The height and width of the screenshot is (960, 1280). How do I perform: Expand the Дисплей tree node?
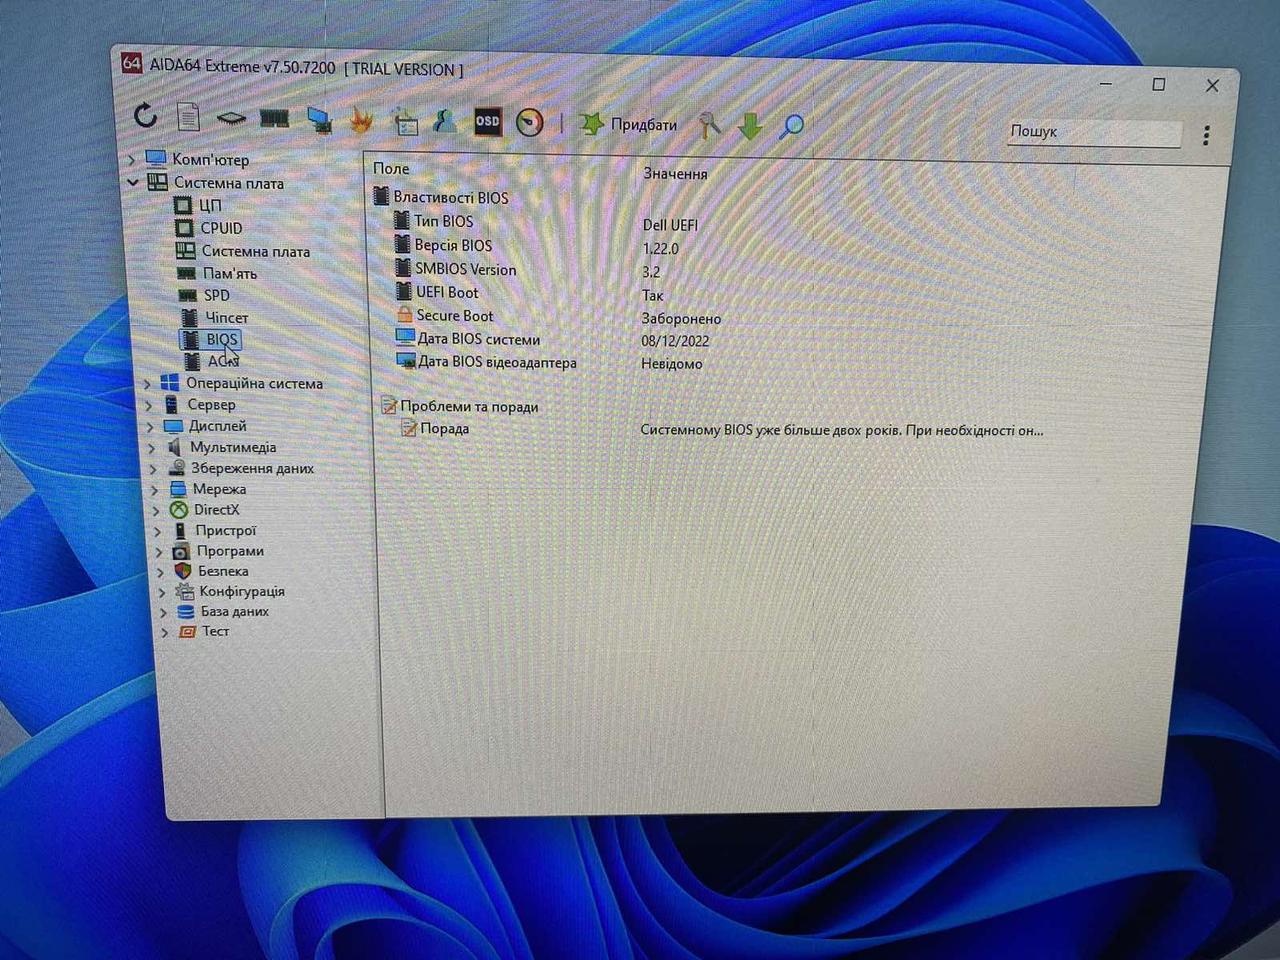(150, 426)
